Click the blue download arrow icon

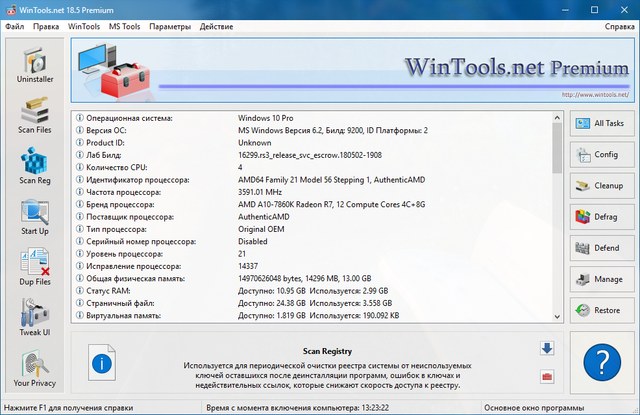[547, 348]
